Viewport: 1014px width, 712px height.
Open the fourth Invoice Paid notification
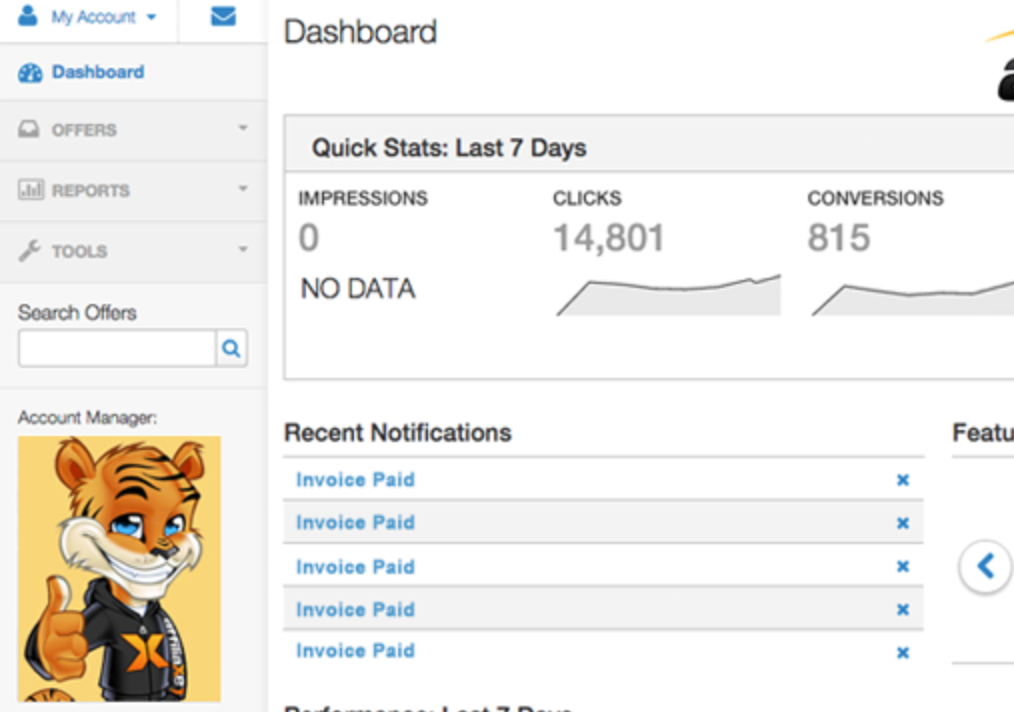point(355,609)
